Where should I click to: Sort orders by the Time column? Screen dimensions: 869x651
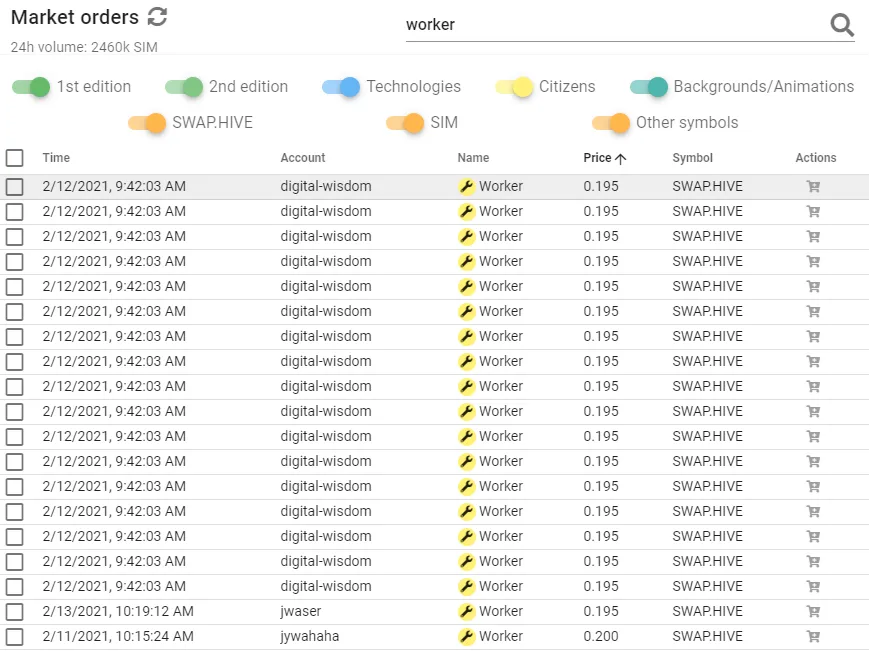pos(56,158)
